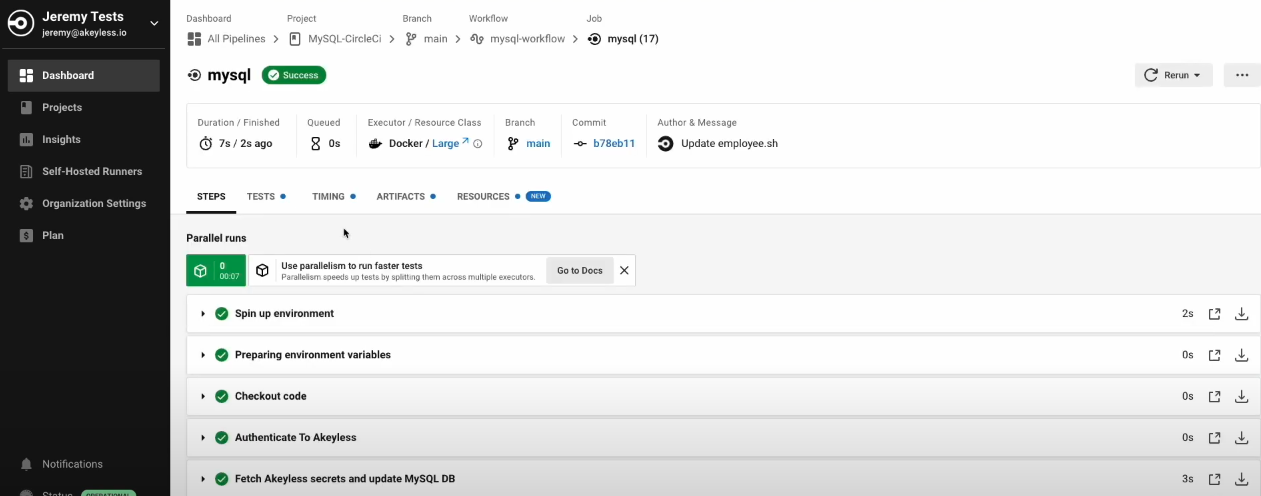The height and width of the screenshot is (496, 1261).
Task: Select parallel run 0 tile
Action: point(216,270)
